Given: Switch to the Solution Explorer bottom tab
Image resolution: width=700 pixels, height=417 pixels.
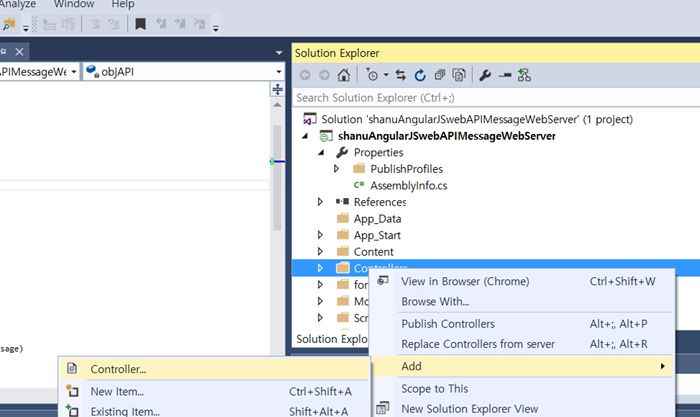Looking at the screenshot, I should (331, 339).
